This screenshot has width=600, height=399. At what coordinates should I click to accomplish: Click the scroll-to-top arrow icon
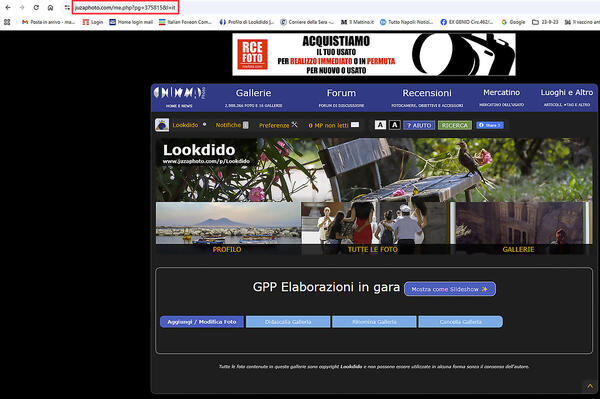point(590,386)
